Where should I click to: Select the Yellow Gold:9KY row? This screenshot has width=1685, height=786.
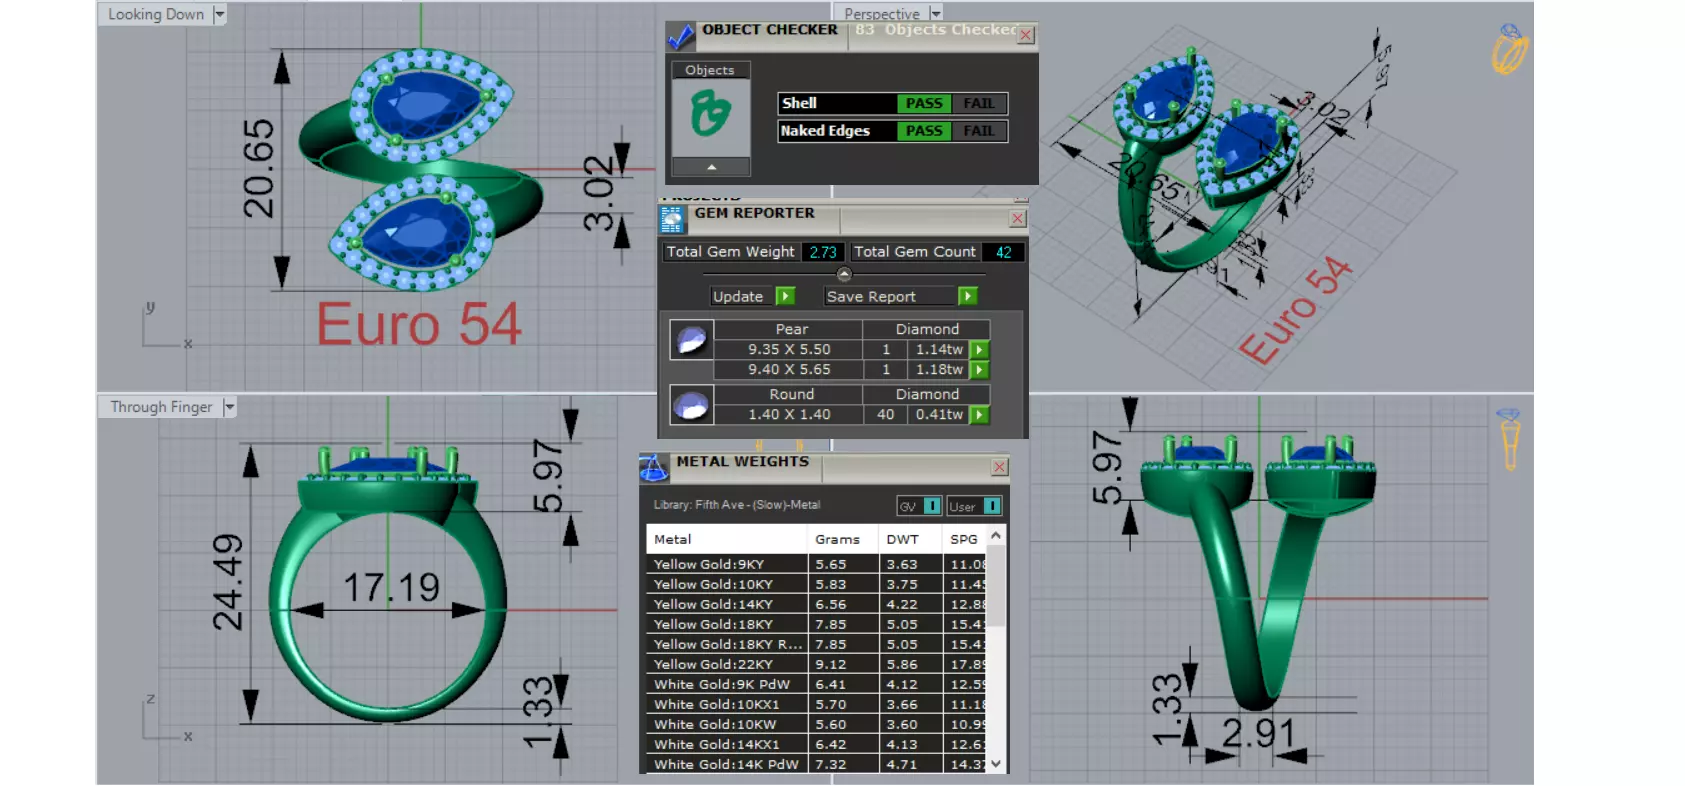816,564
